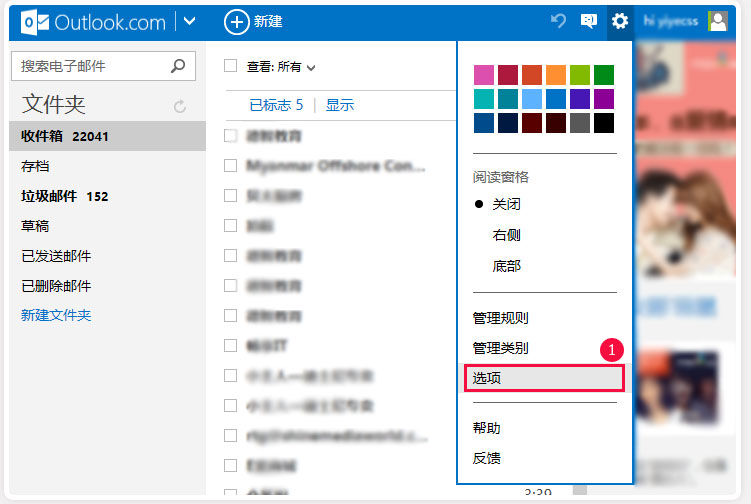Open the chat messaging smiley icon
The height and width of the screenshot is (504, 751).
[x=589, y=21]
